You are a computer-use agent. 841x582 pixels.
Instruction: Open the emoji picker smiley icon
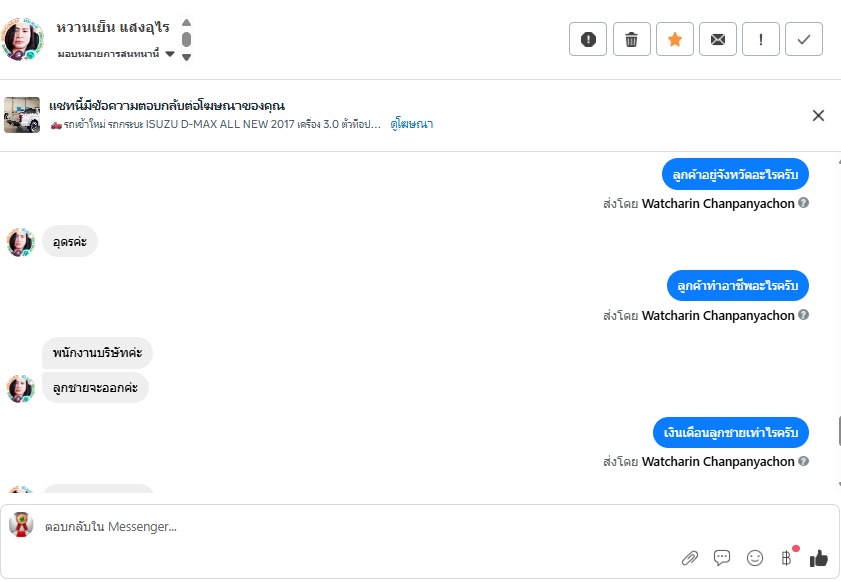click(755, 558)
